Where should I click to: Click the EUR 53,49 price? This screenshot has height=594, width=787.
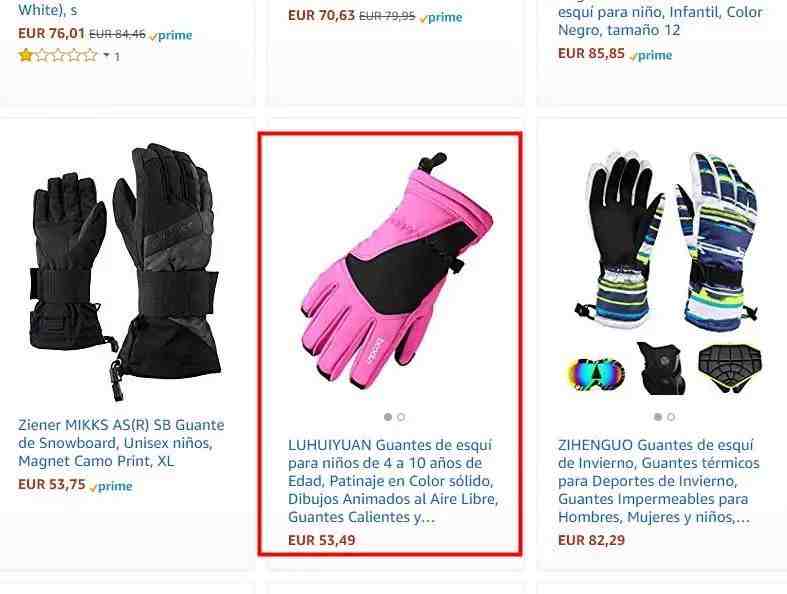click(322, 540)
